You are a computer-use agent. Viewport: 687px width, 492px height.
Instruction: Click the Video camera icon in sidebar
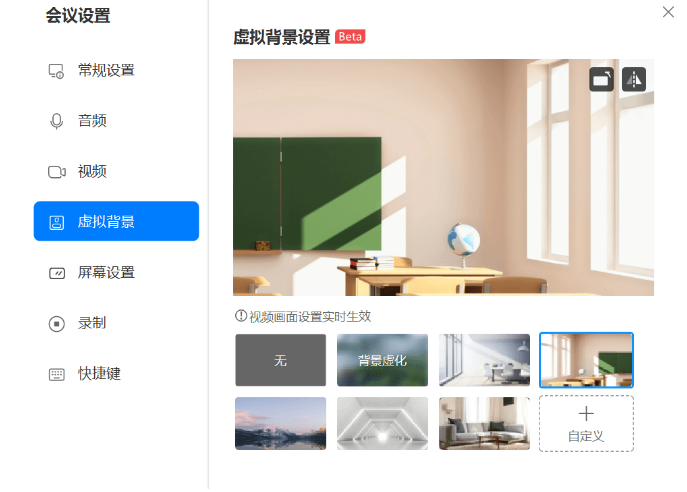tap(57, 172)
